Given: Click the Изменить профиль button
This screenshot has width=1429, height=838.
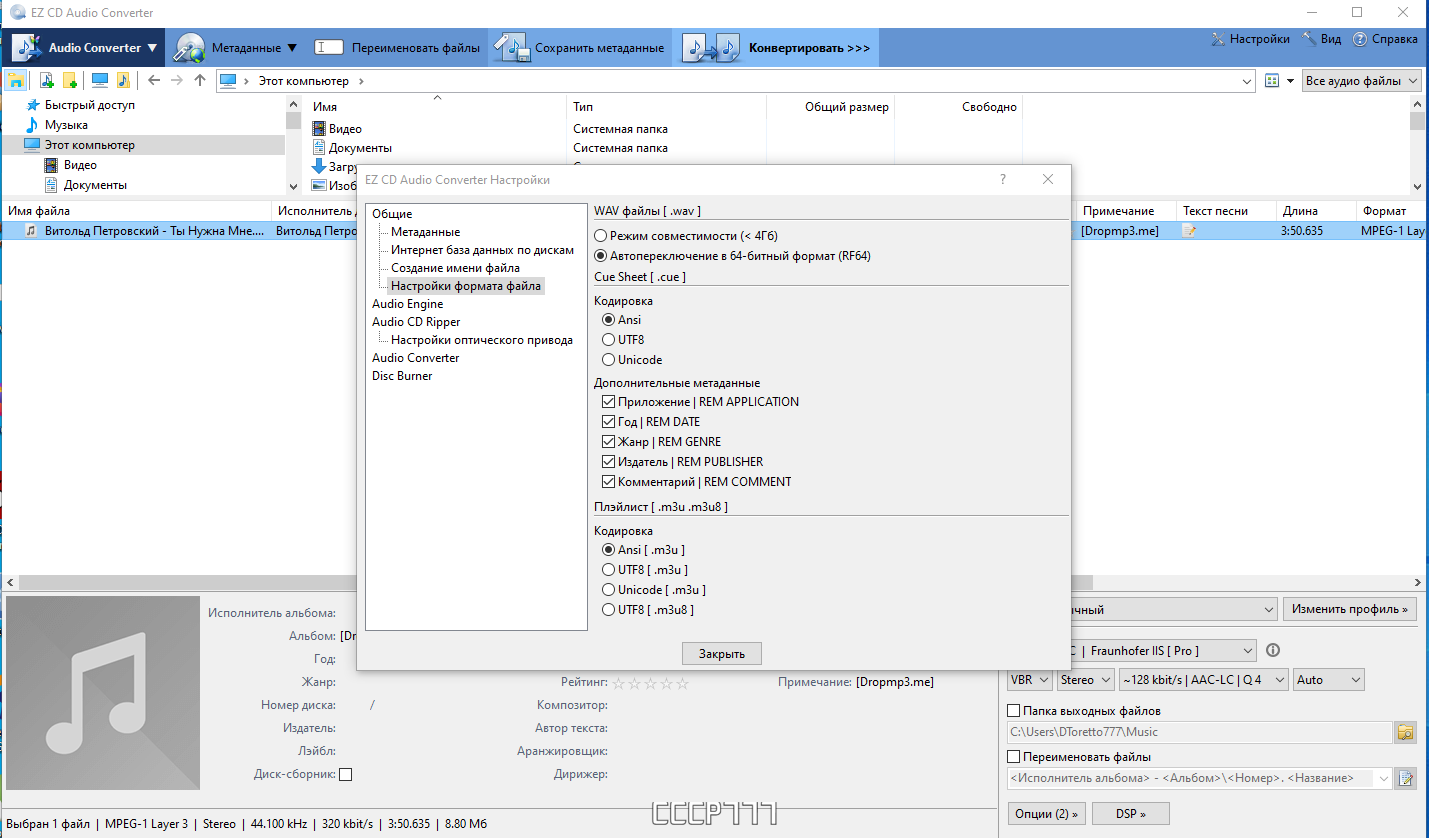Looking at the screenshot, I should (x=1350, y=609).
